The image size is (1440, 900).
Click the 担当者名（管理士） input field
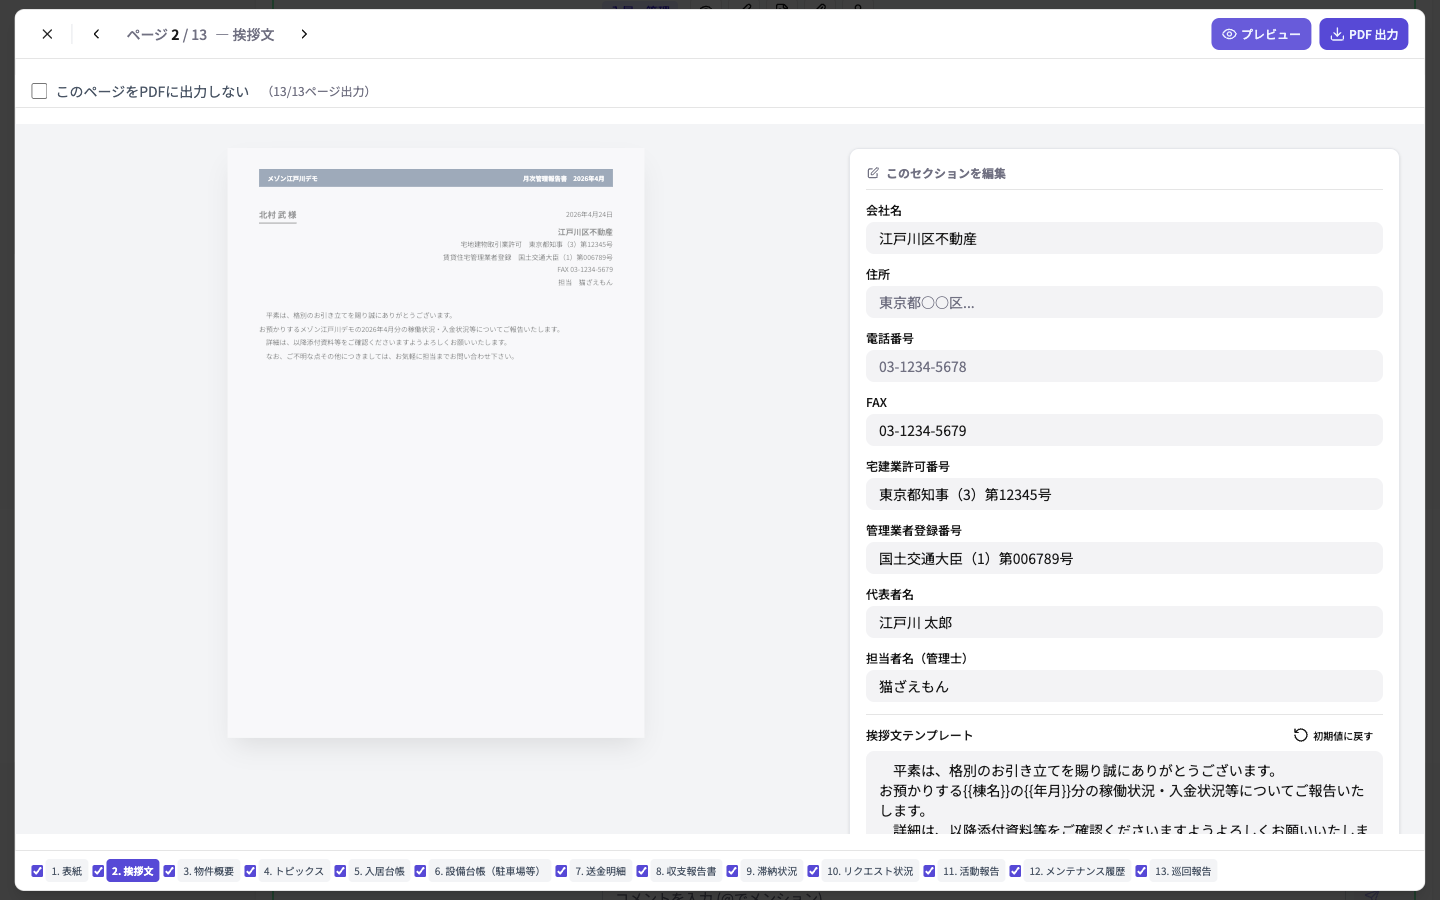1124,686
